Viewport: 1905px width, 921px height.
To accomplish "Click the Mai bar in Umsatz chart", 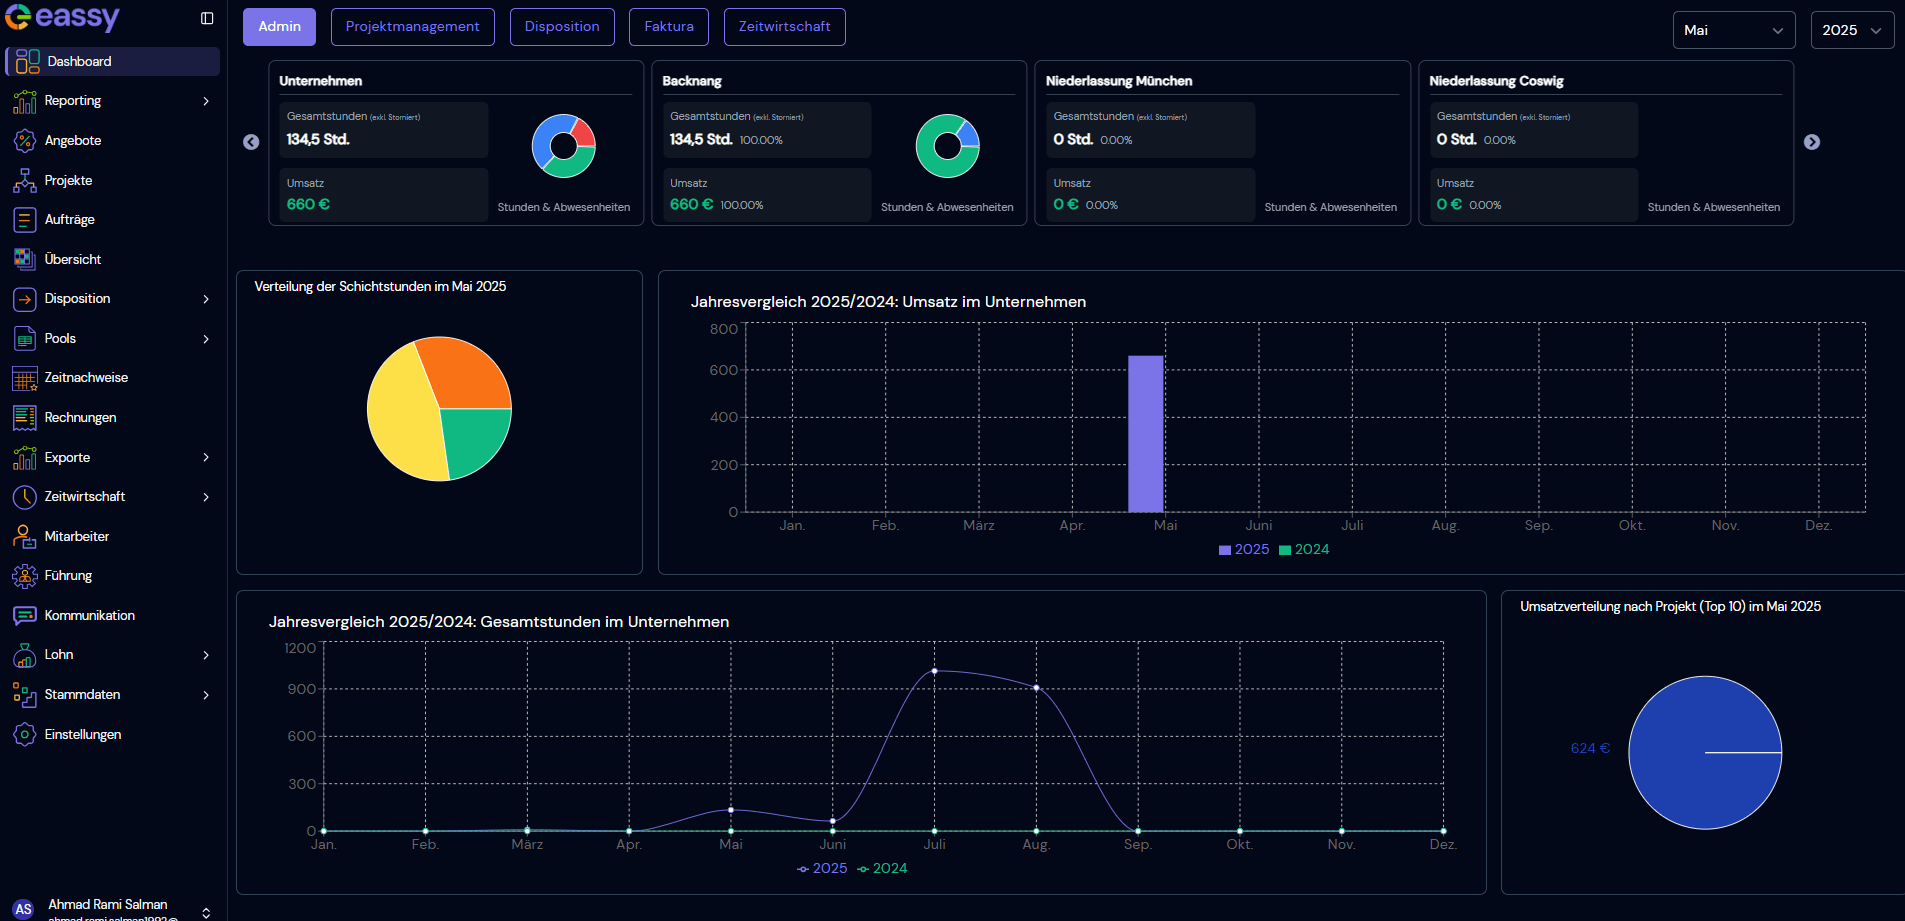I will click(x=1145, y=434).
